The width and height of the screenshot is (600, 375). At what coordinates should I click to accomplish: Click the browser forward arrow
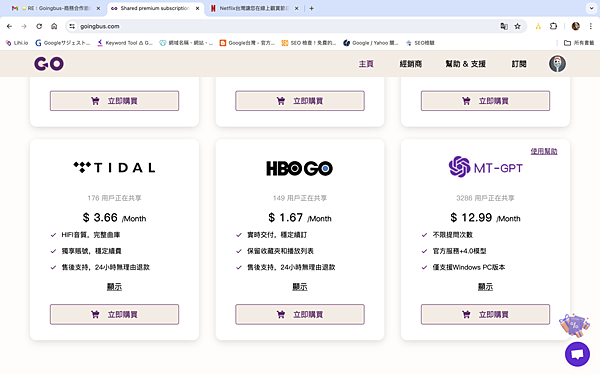pyautogui.click(x=24, y=26)
